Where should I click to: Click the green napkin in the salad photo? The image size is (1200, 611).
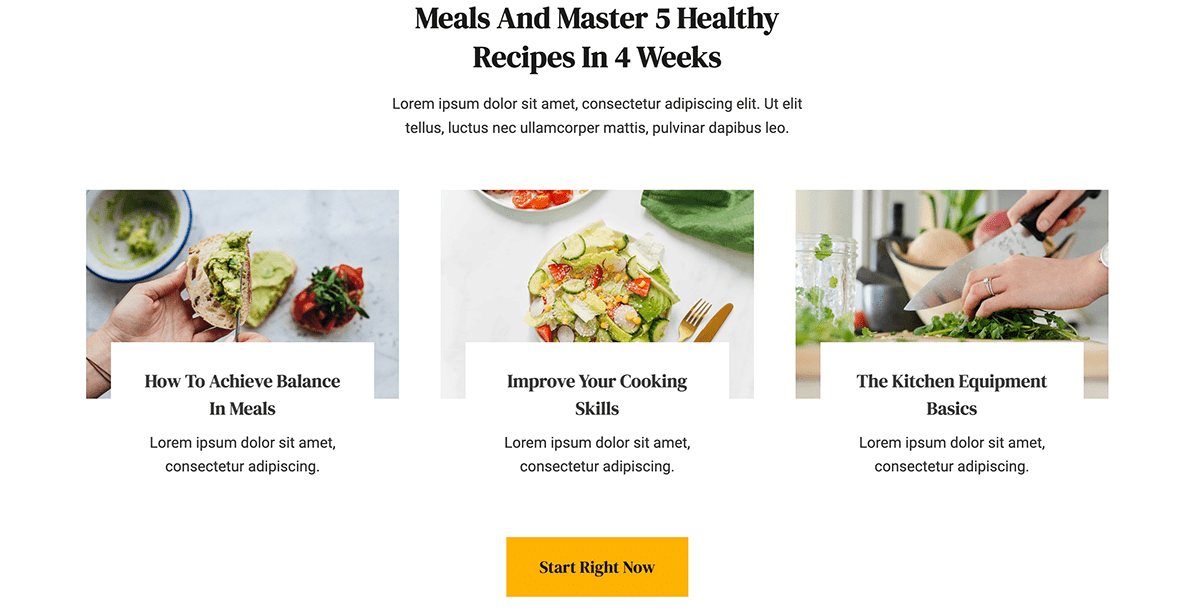pyautogui.click(x=700, y=217)
